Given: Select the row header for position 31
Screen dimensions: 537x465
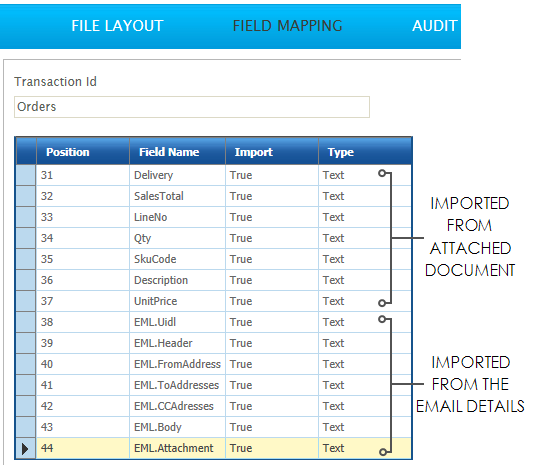Looking at the screenshot, I should pyautogui.click(x=26, y=175).
